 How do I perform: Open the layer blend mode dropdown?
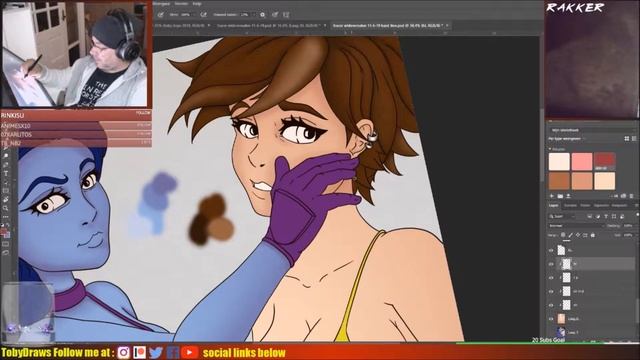pyautogui.click(x=576, y=226)
